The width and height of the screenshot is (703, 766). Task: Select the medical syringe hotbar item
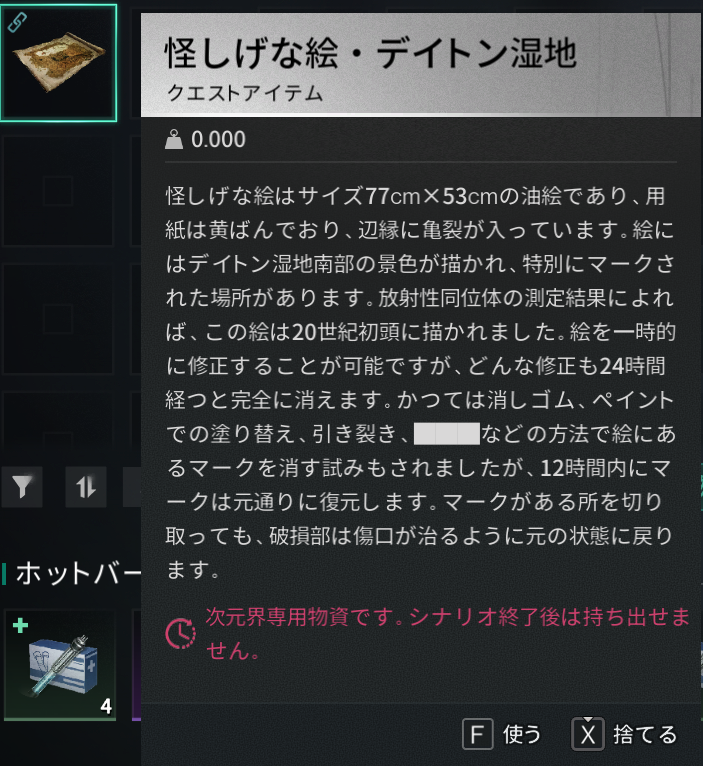pos(60,665)
